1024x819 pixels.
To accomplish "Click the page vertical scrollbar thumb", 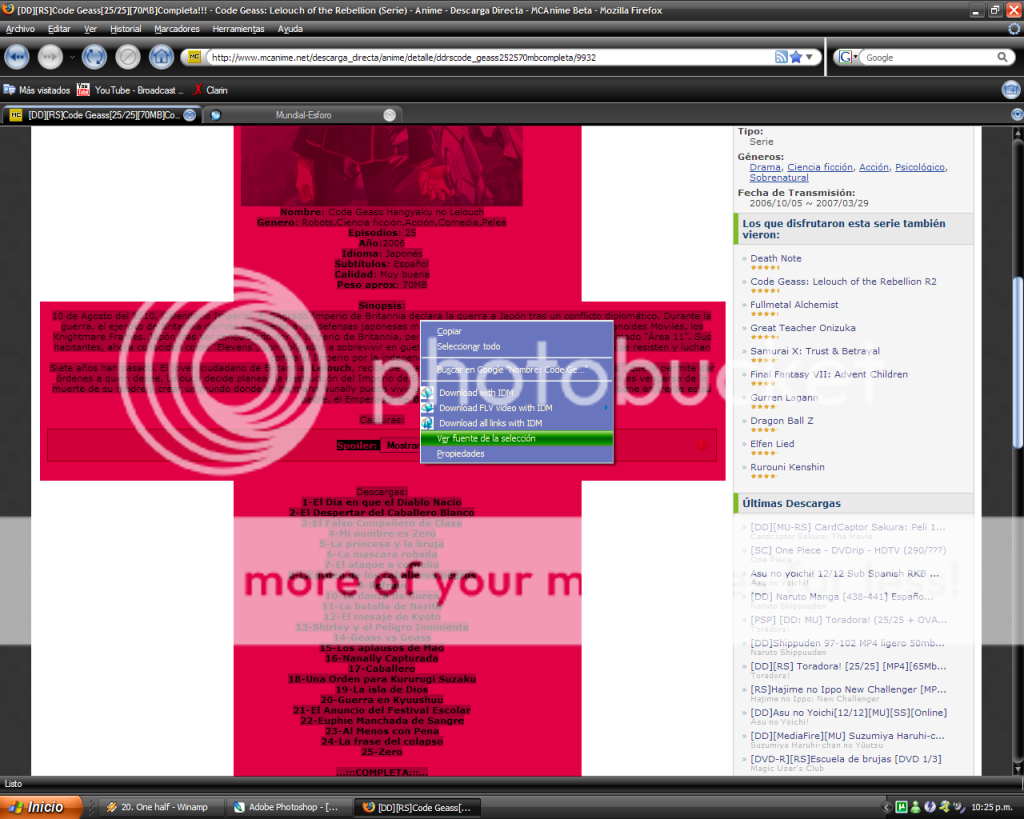I will 1017,362.
